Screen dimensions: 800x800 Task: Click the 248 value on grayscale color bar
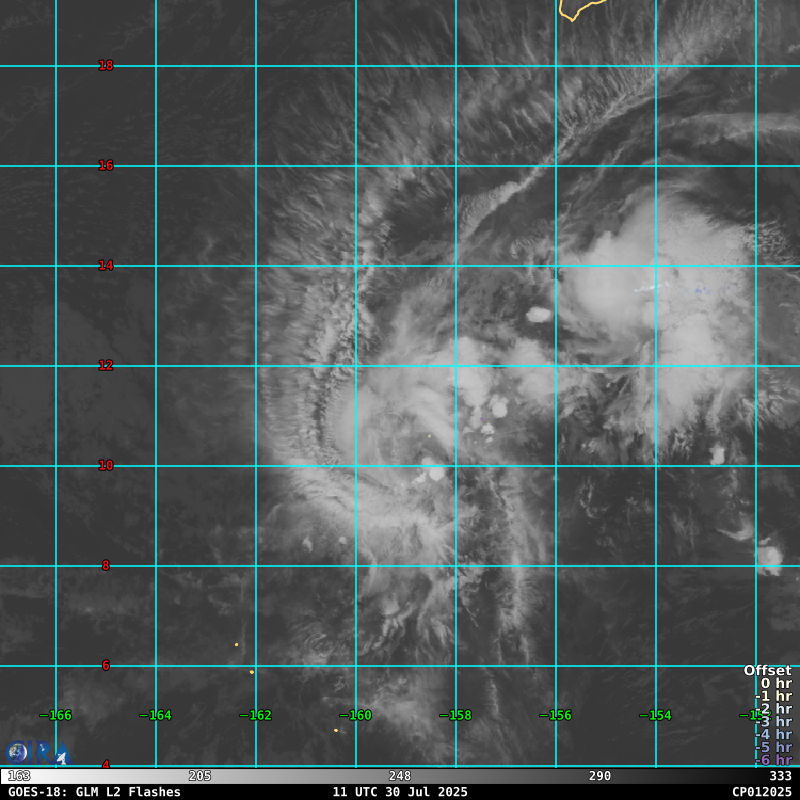(400, 776)
